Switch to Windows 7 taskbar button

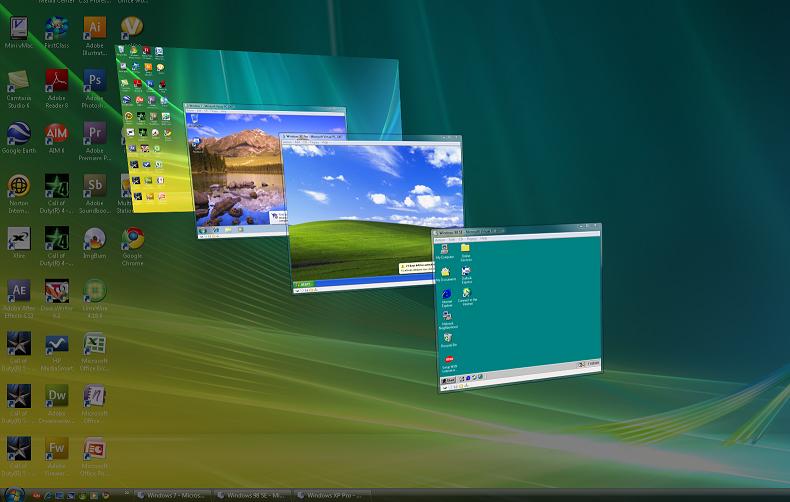(x=173, y=495)
